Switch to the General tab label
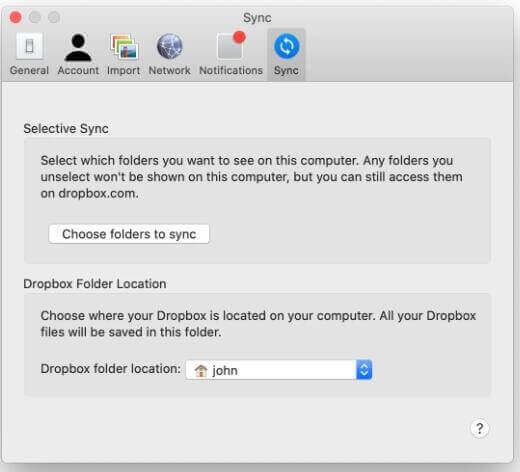520x472 pixels. 29,71
